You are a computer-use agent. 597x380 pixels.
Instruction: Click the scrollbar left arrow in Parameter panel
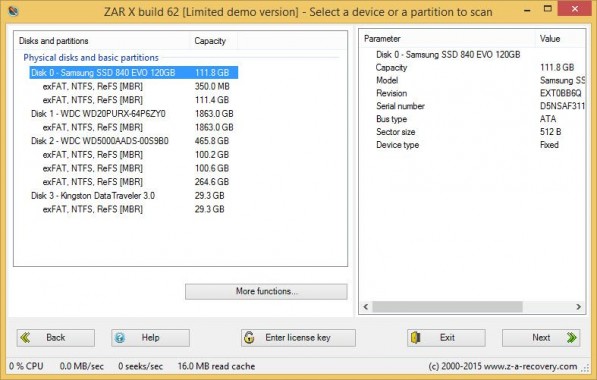pyautogui.click(x=366, y=307)
